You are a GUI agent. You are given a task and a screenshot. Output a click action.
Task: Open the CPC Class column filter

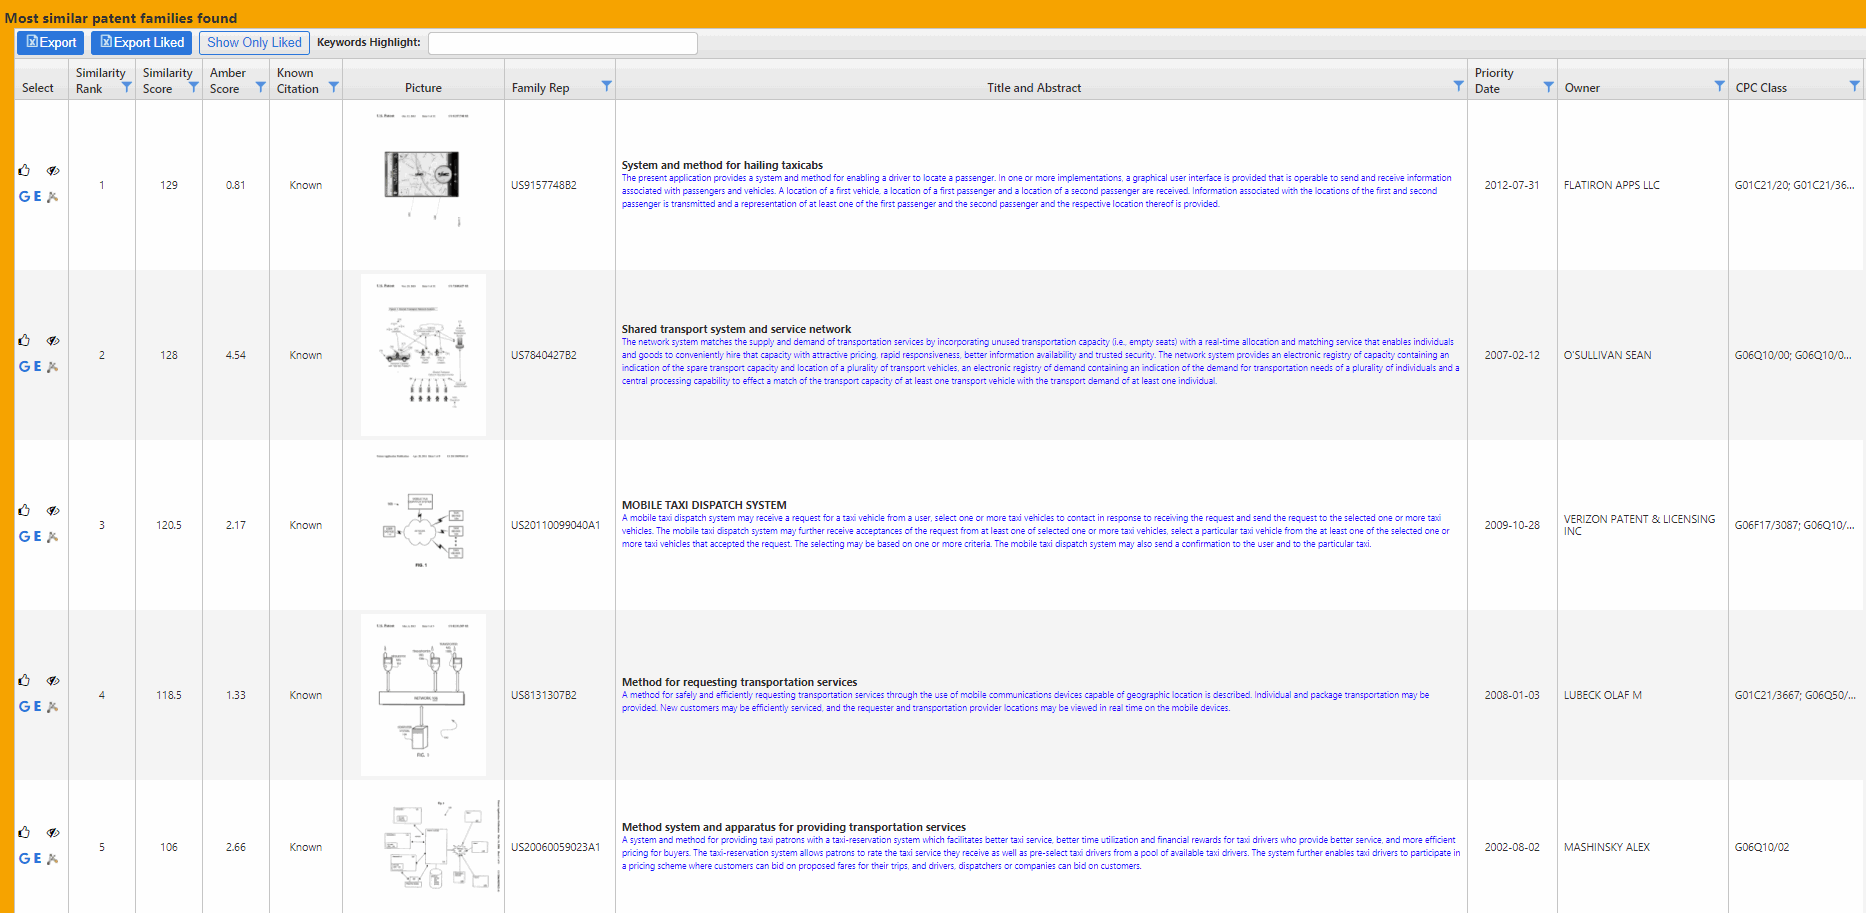pos(1854,86)
